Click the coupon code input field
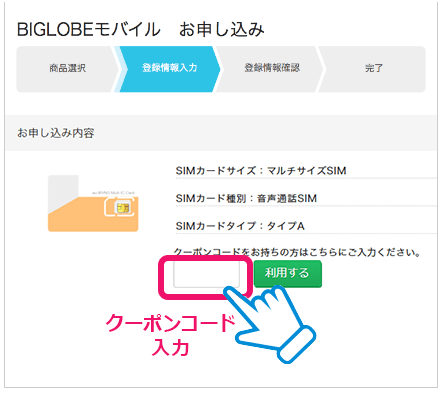 point(206,274)
